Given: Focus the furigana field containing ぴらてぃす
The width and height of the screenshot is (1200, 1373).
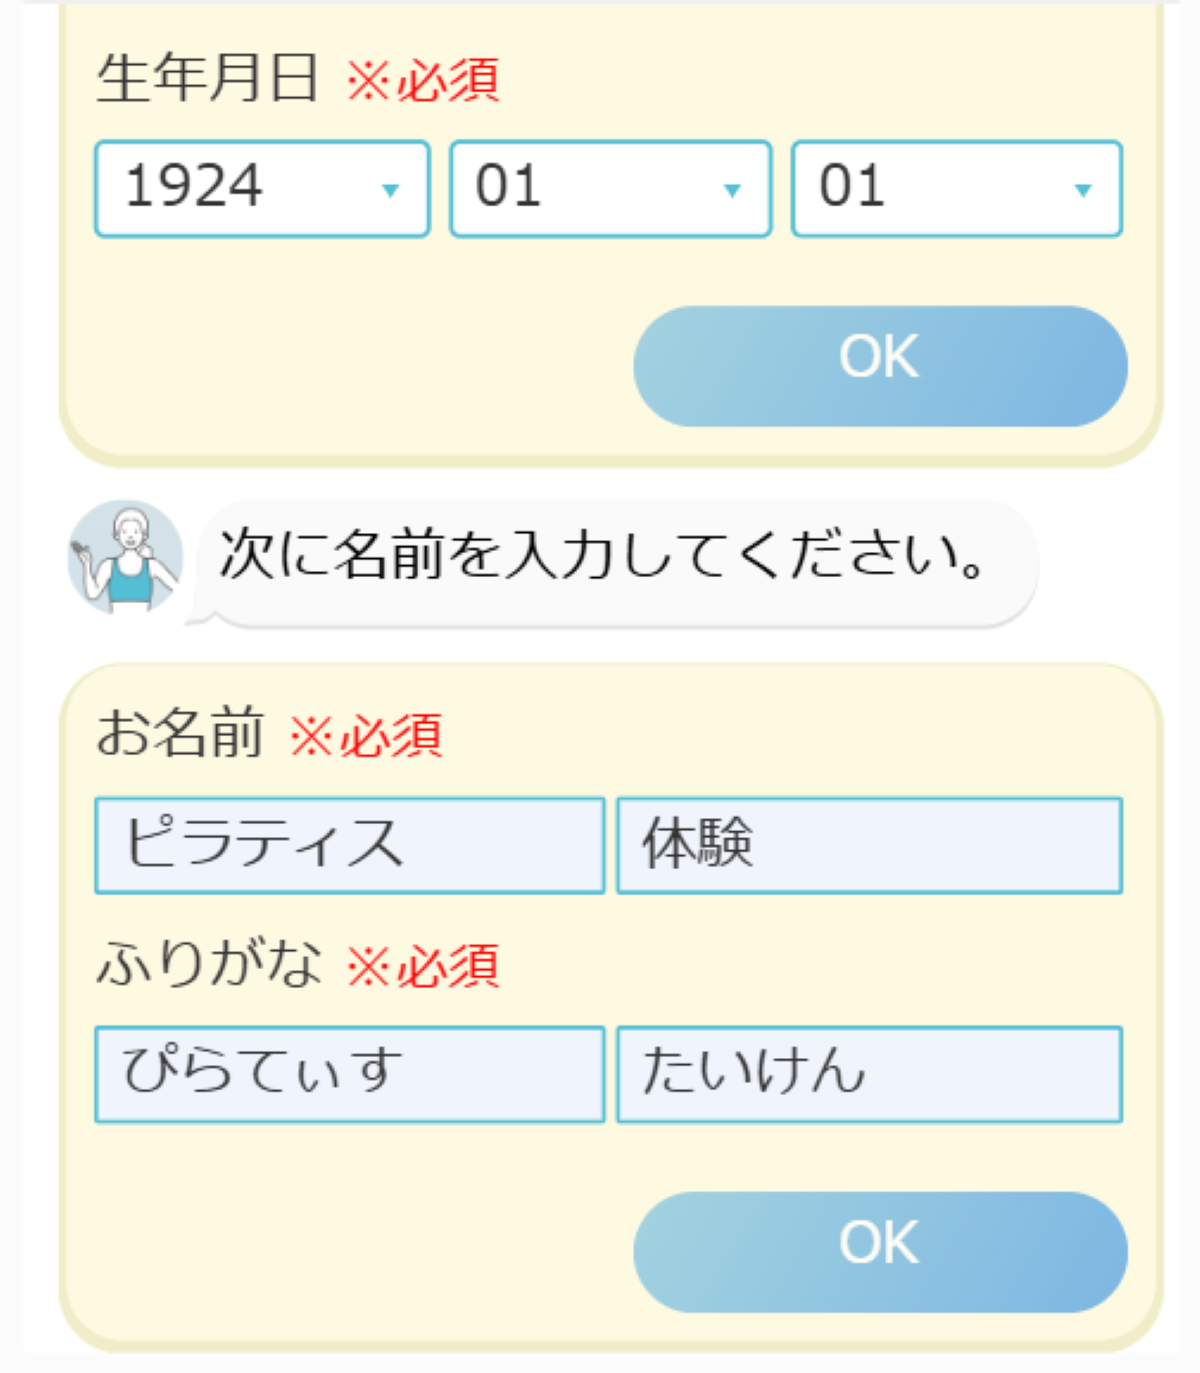Looking at the screenshot, I should tap(350, 1074).
